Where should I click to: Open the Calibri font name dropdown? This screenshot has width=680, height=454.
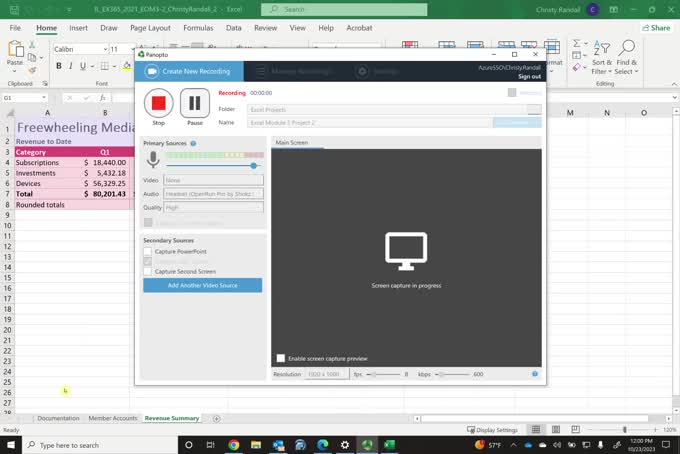coord(105,49)
